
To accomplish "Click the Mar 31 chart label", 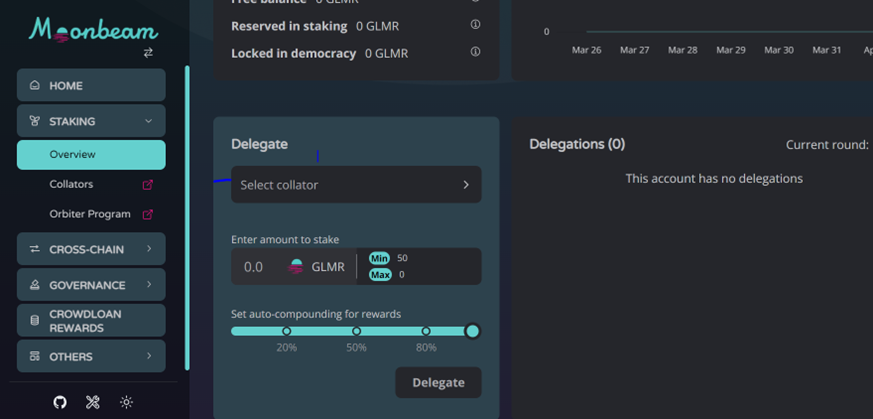I will click(827, 50).
